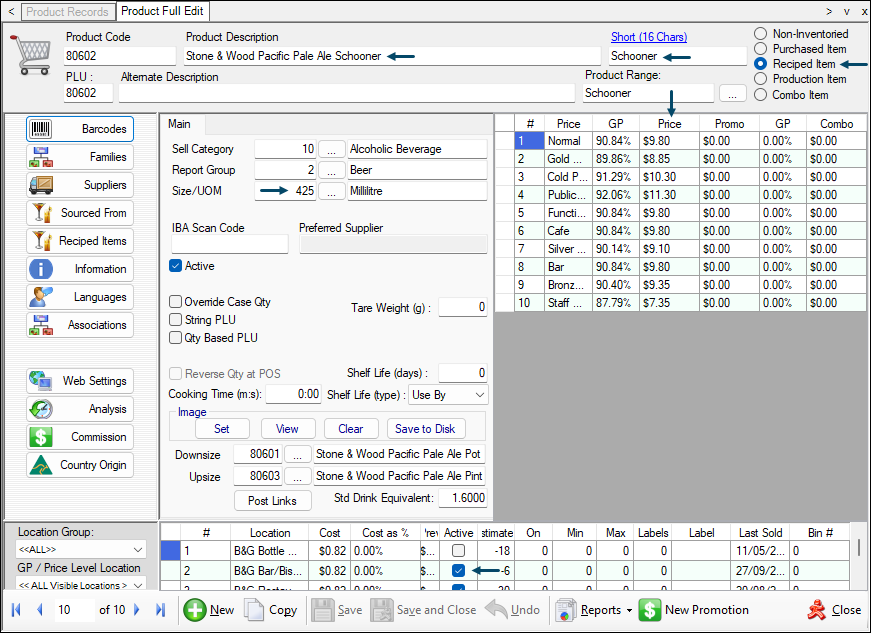Switch to the Product Records tab
Image resolution: width=871 pixels, height=633 pixels.
68,11
